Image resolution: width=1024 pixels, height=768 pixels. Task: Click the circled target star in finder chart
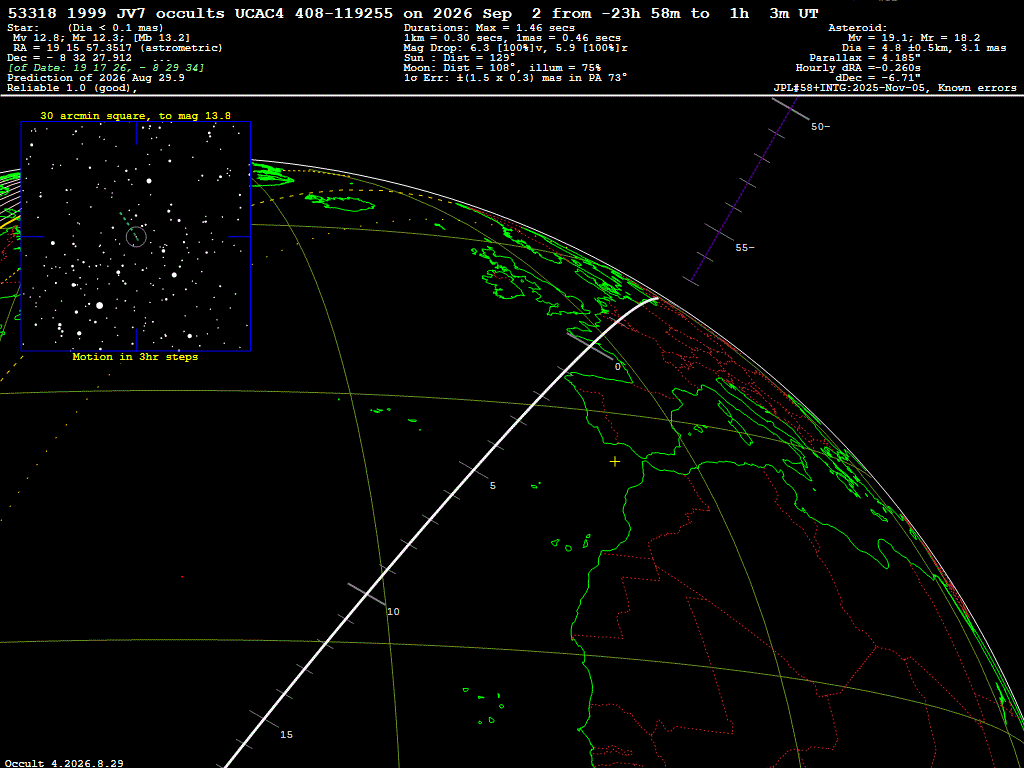136,236
